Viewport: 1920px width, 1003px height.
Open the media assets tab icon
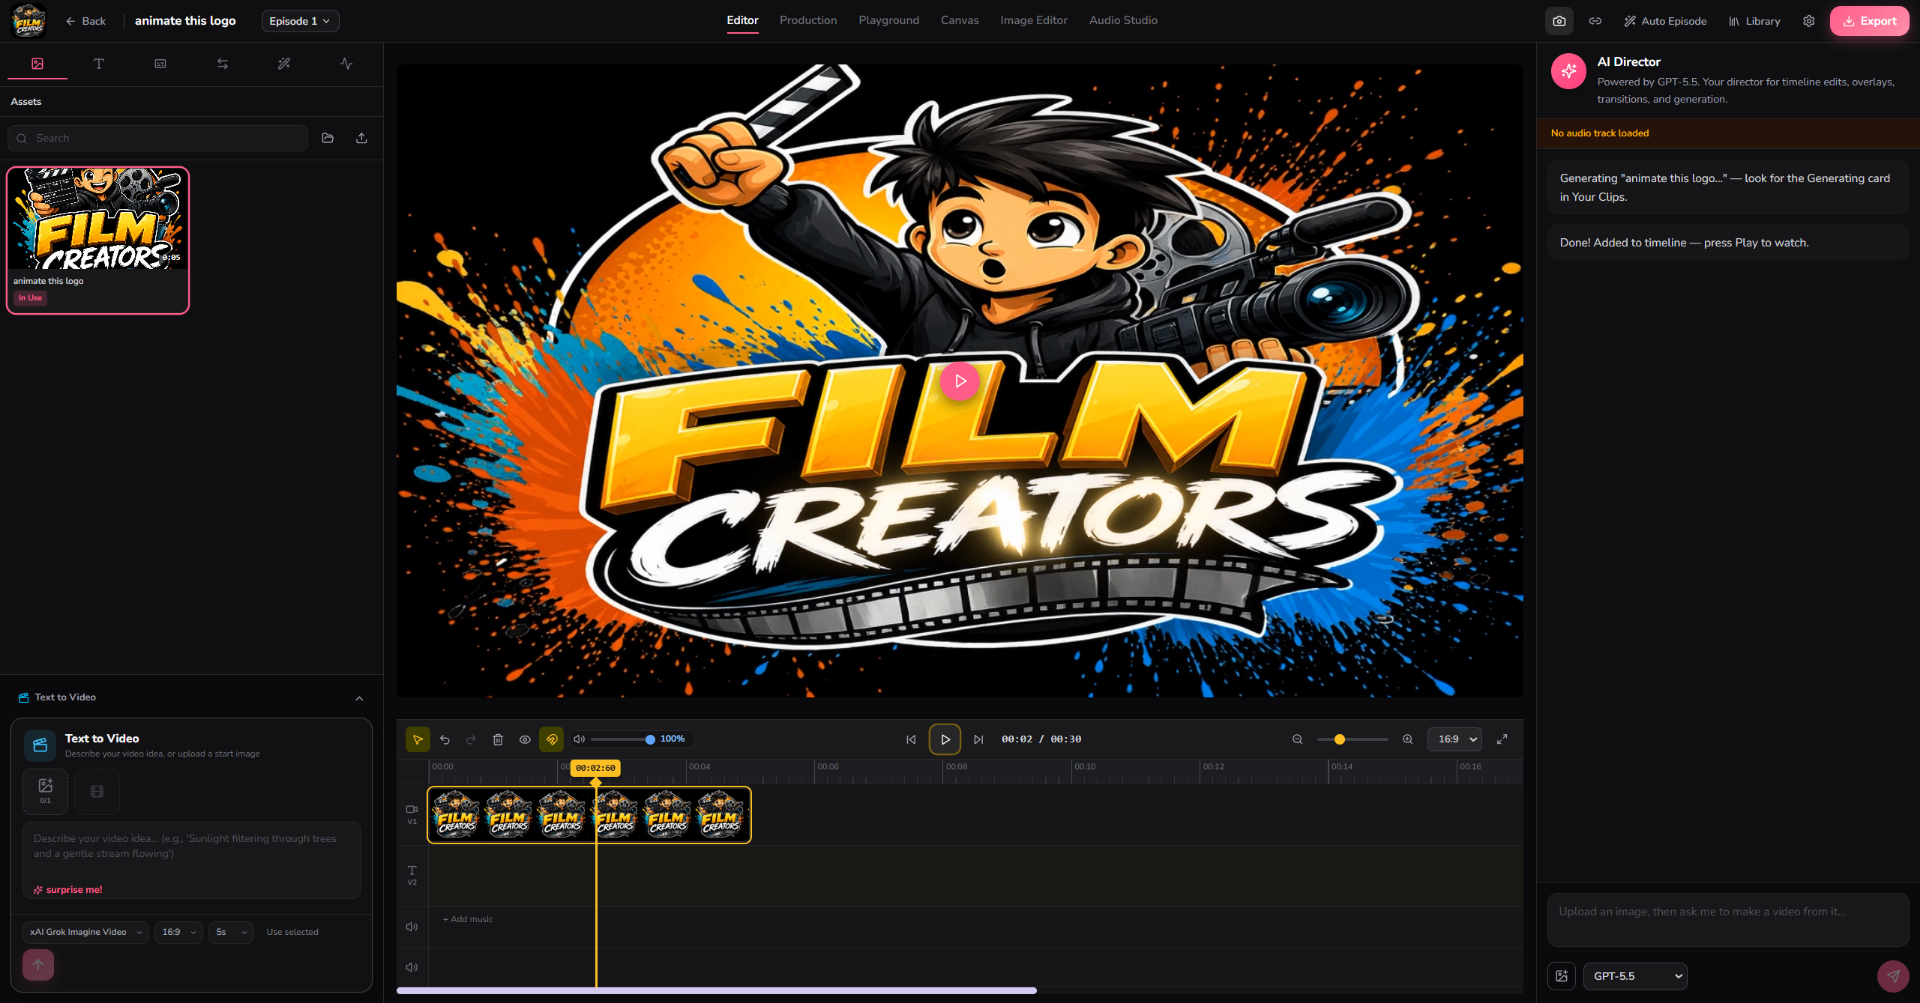(x=37, y=63)
